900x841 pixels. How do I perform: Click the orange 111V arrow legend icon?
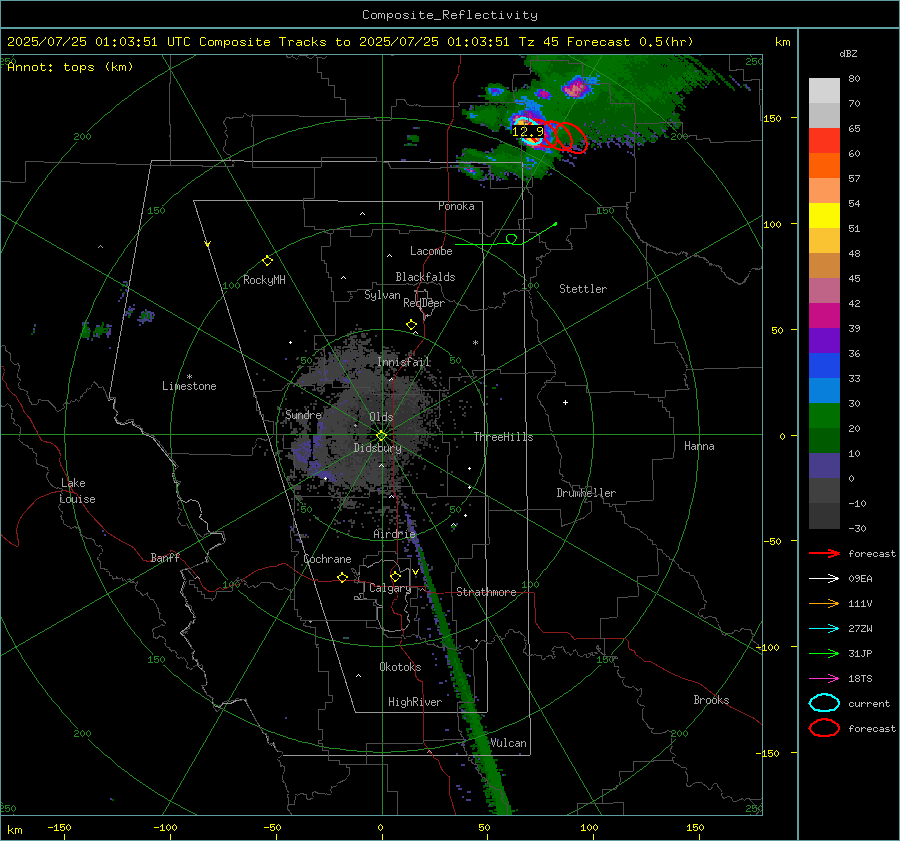coord(824,603)
